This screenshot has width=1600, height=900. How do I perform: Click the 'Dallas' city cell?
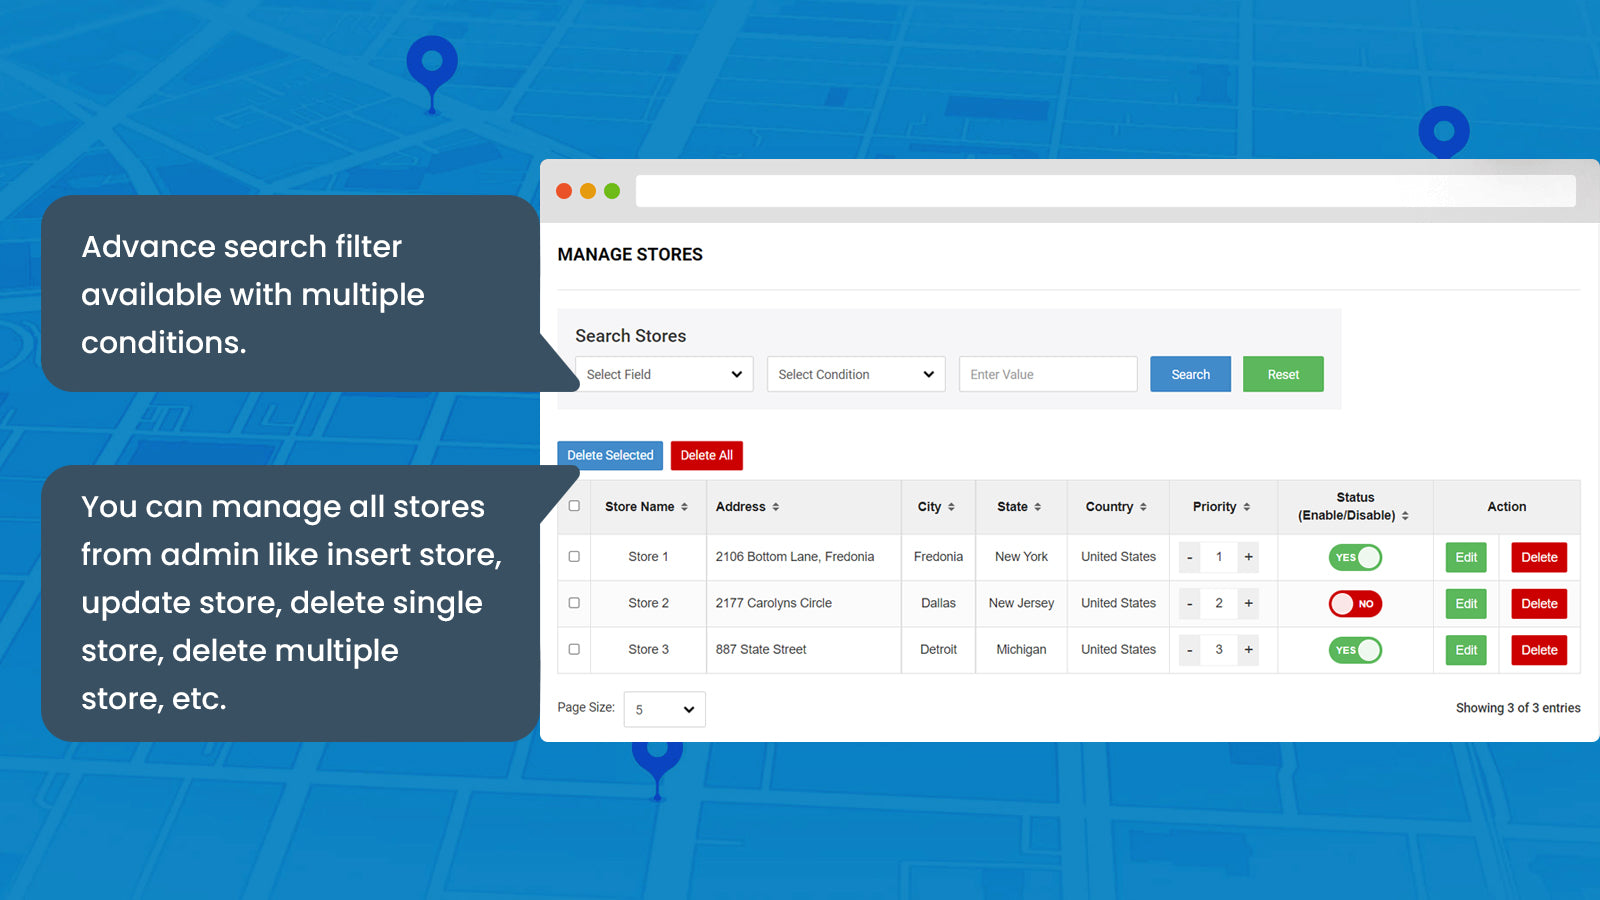click(x=938, y=603)
